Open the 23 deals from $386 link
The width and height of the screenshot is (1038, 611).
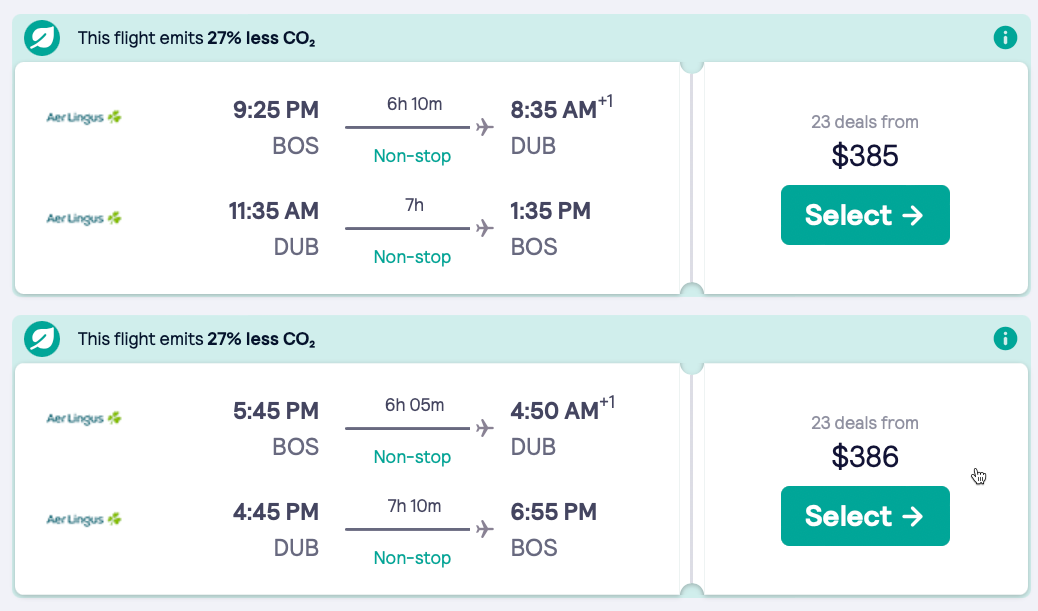(864, 423)
